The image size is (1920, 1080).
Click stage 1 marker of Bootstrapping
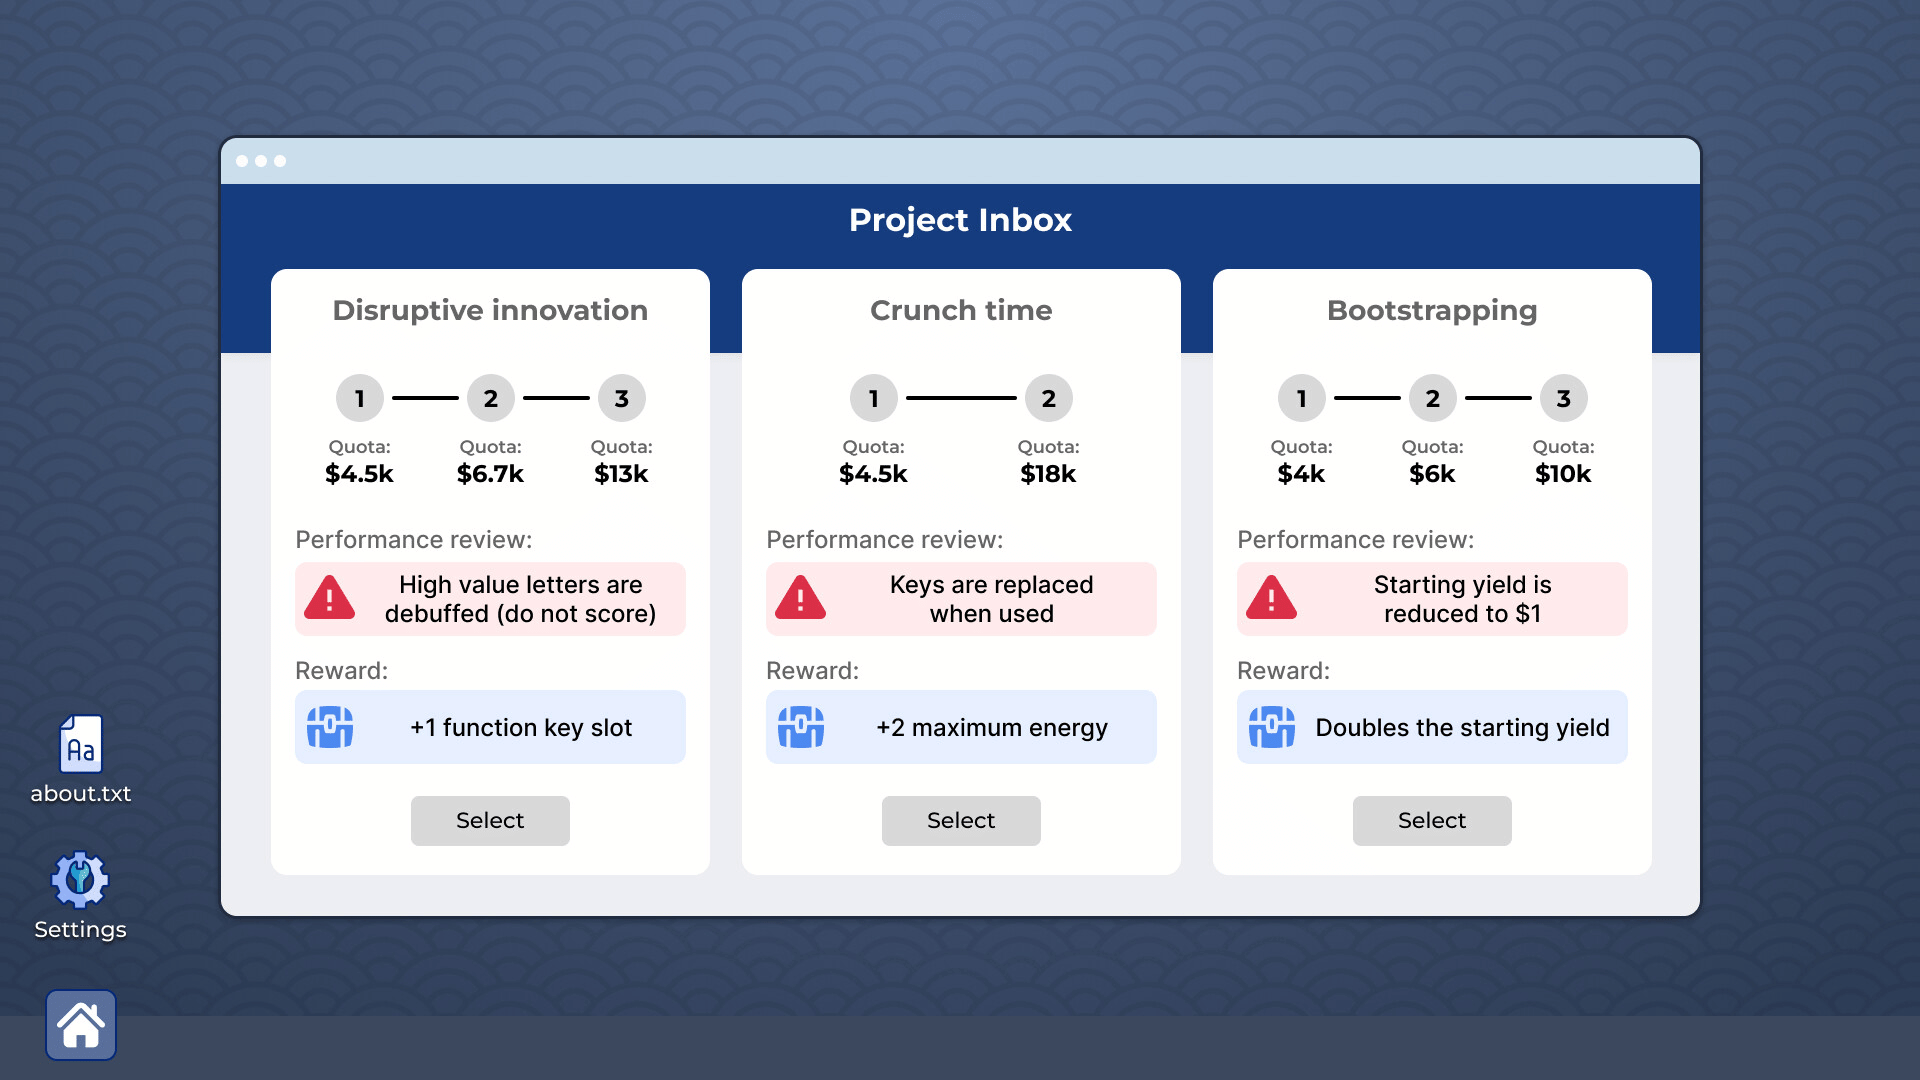pos(1301,398)
